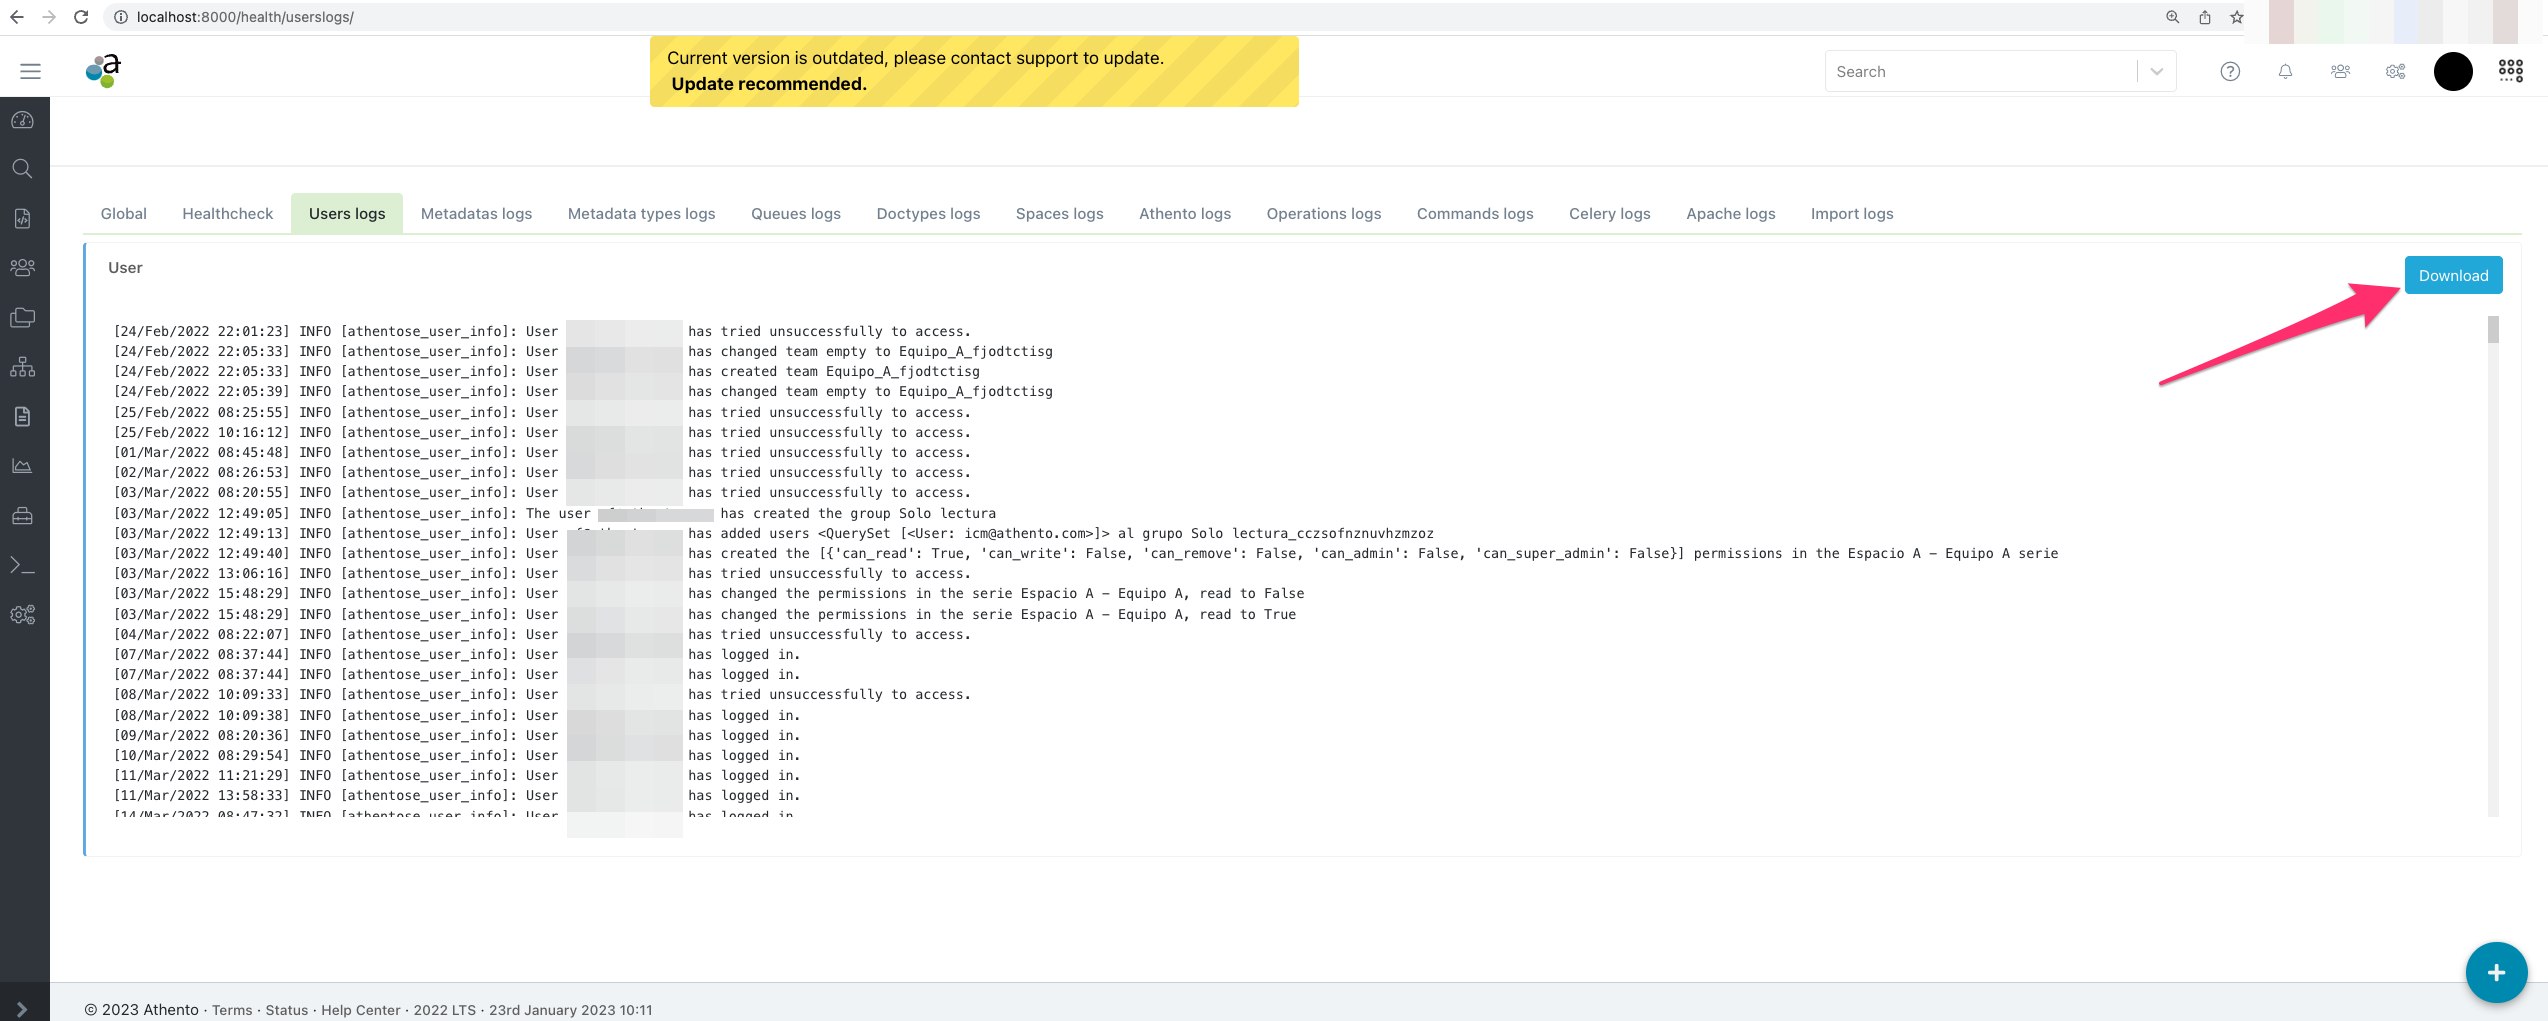This screenshot has width=2548, height=1021.
Task: Expand the sidebar with bottom chevron
Action: coord(22,1009)
